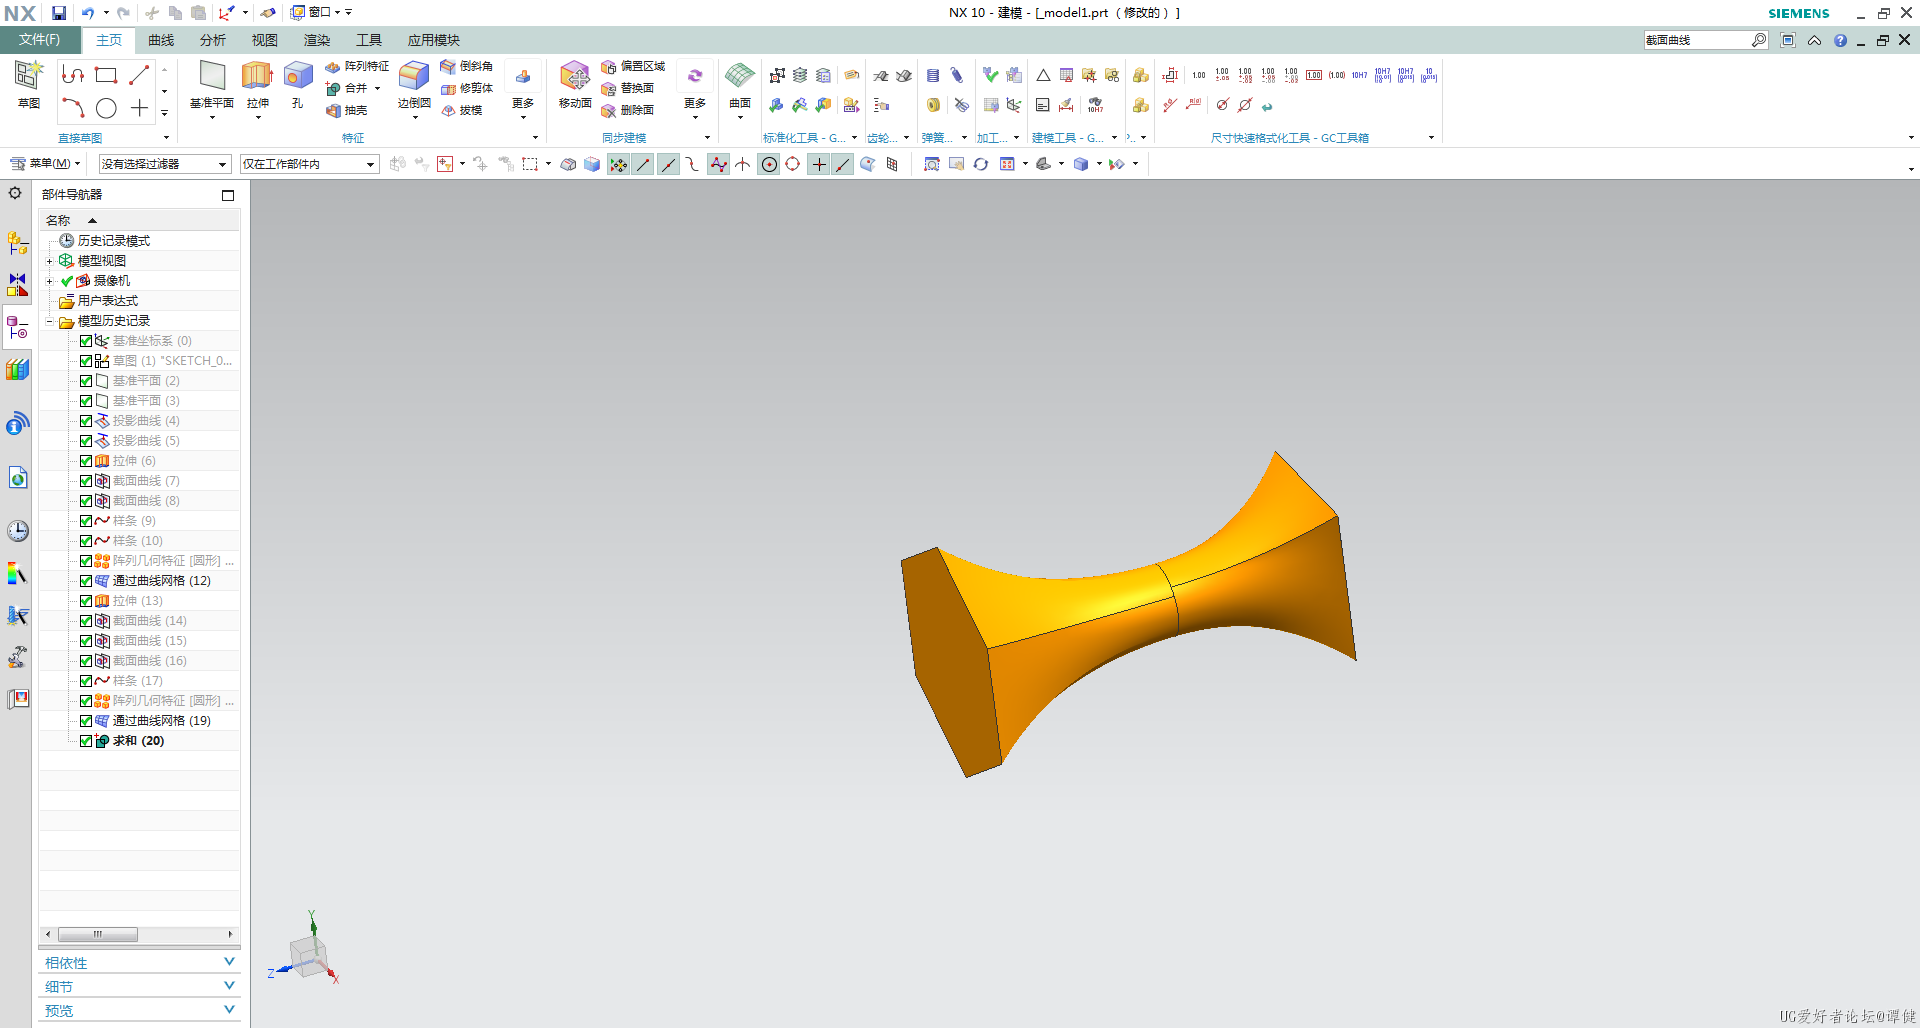Click the Delete Face (删除面) tool
Screen dimensions: 1920x1028
pos(628,110)
